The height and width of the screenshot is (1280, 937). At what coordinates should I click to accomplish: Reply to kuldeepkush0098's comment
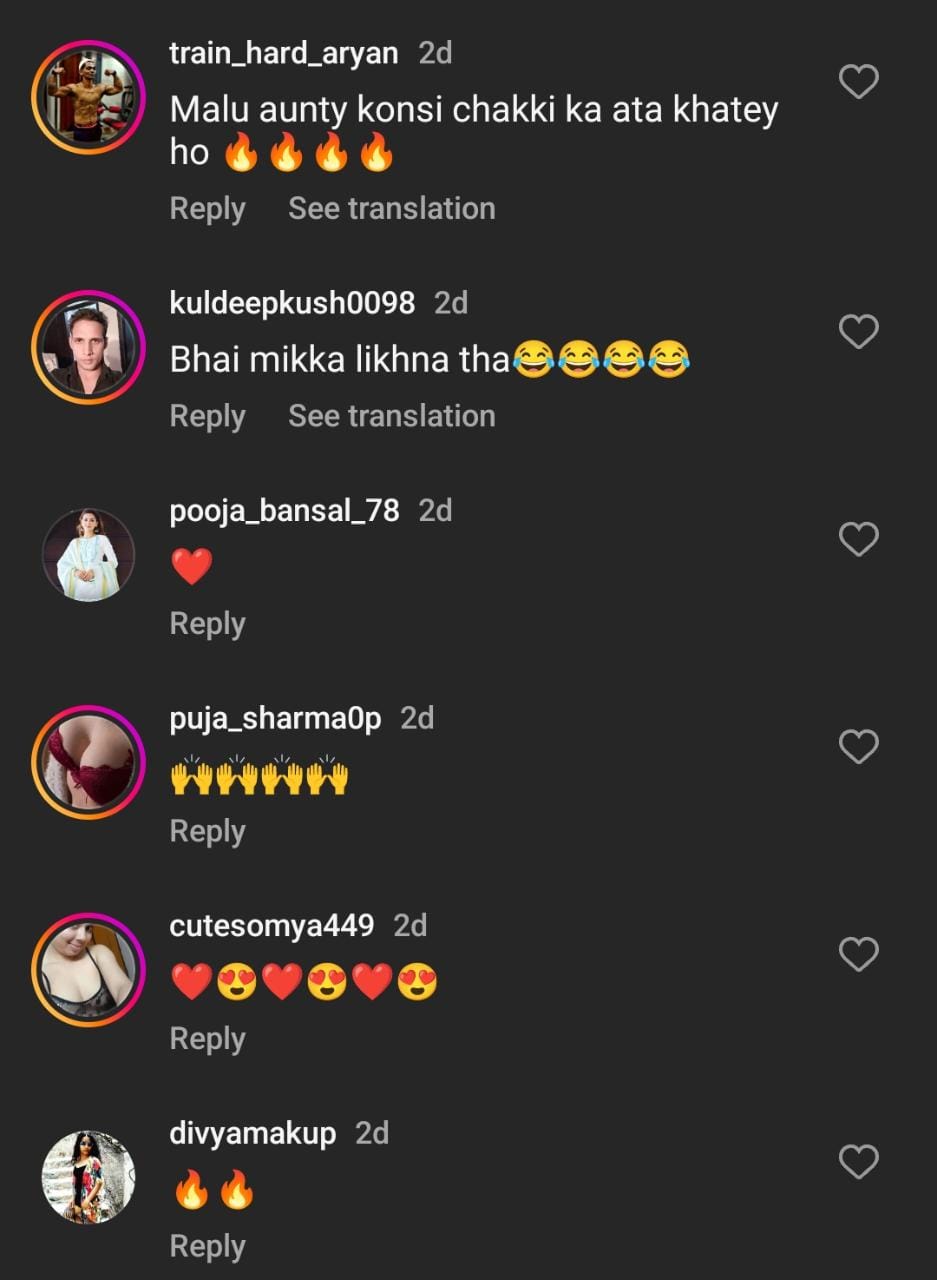[207, 416]
